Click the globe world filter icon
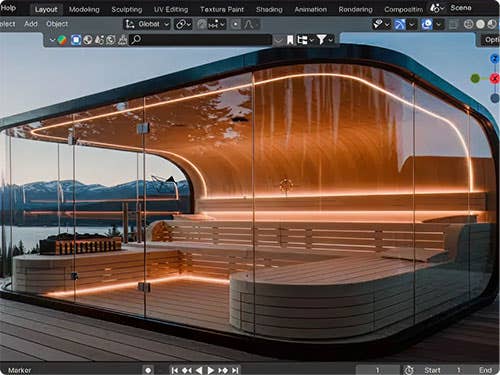 [88, 40]
